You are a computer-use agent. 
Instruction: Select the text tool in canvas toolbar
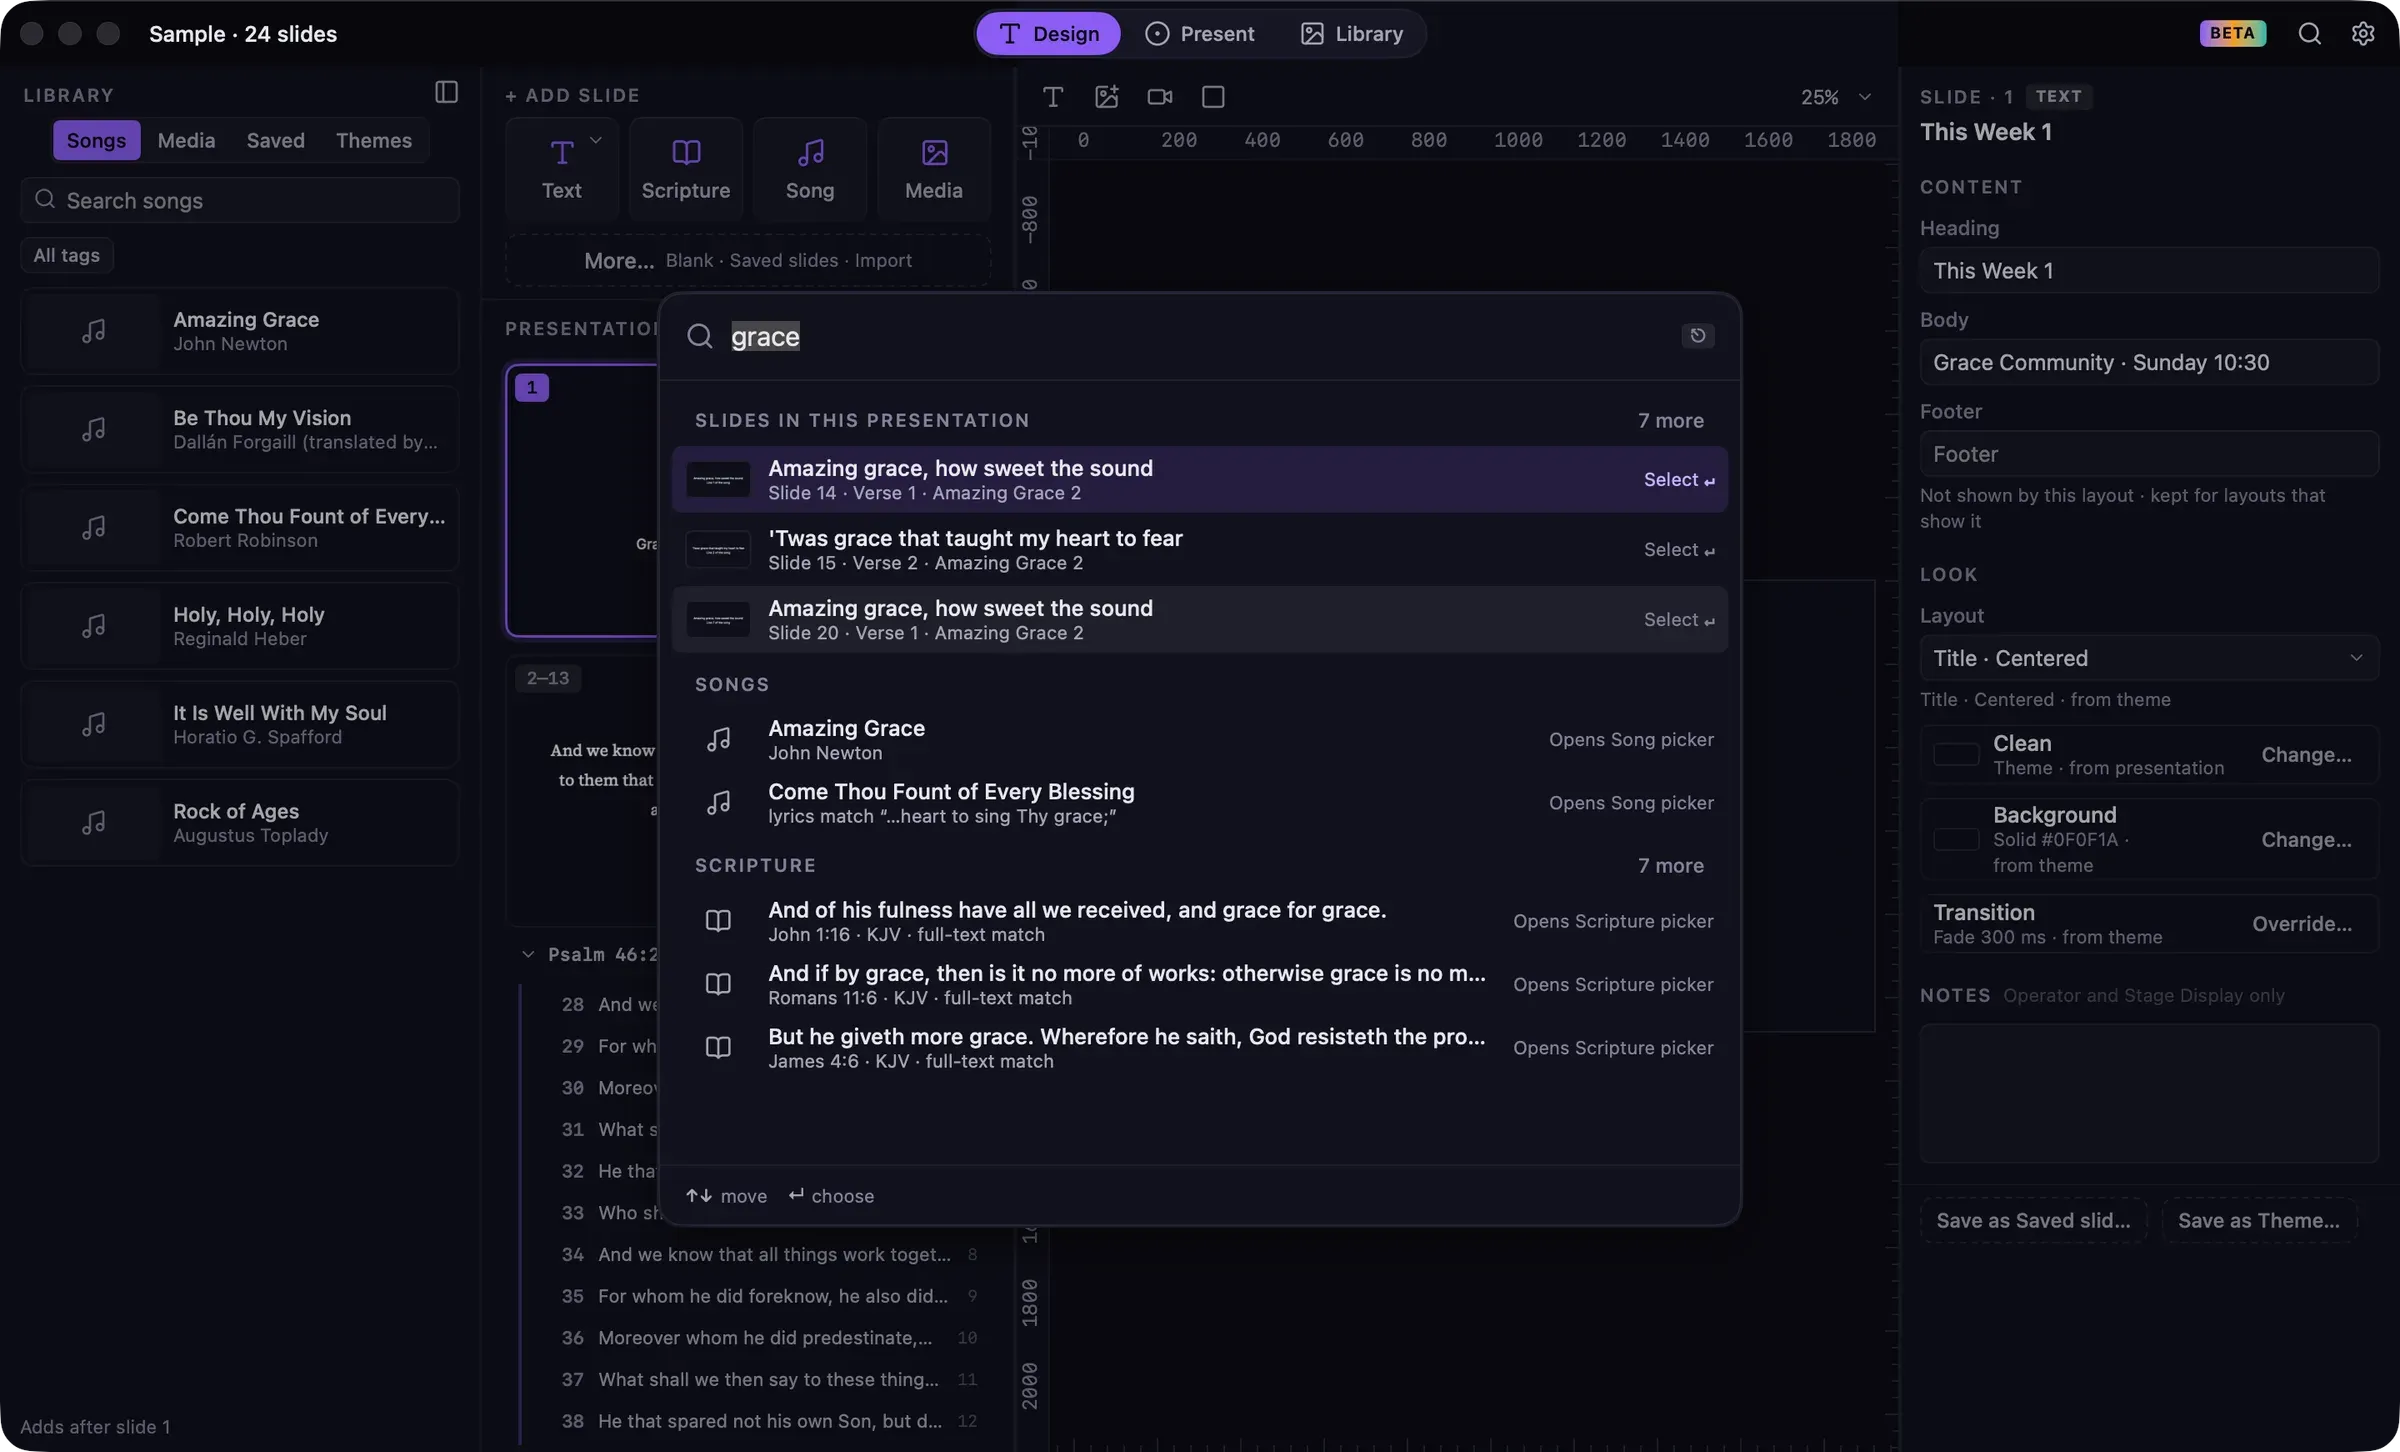1052,97
